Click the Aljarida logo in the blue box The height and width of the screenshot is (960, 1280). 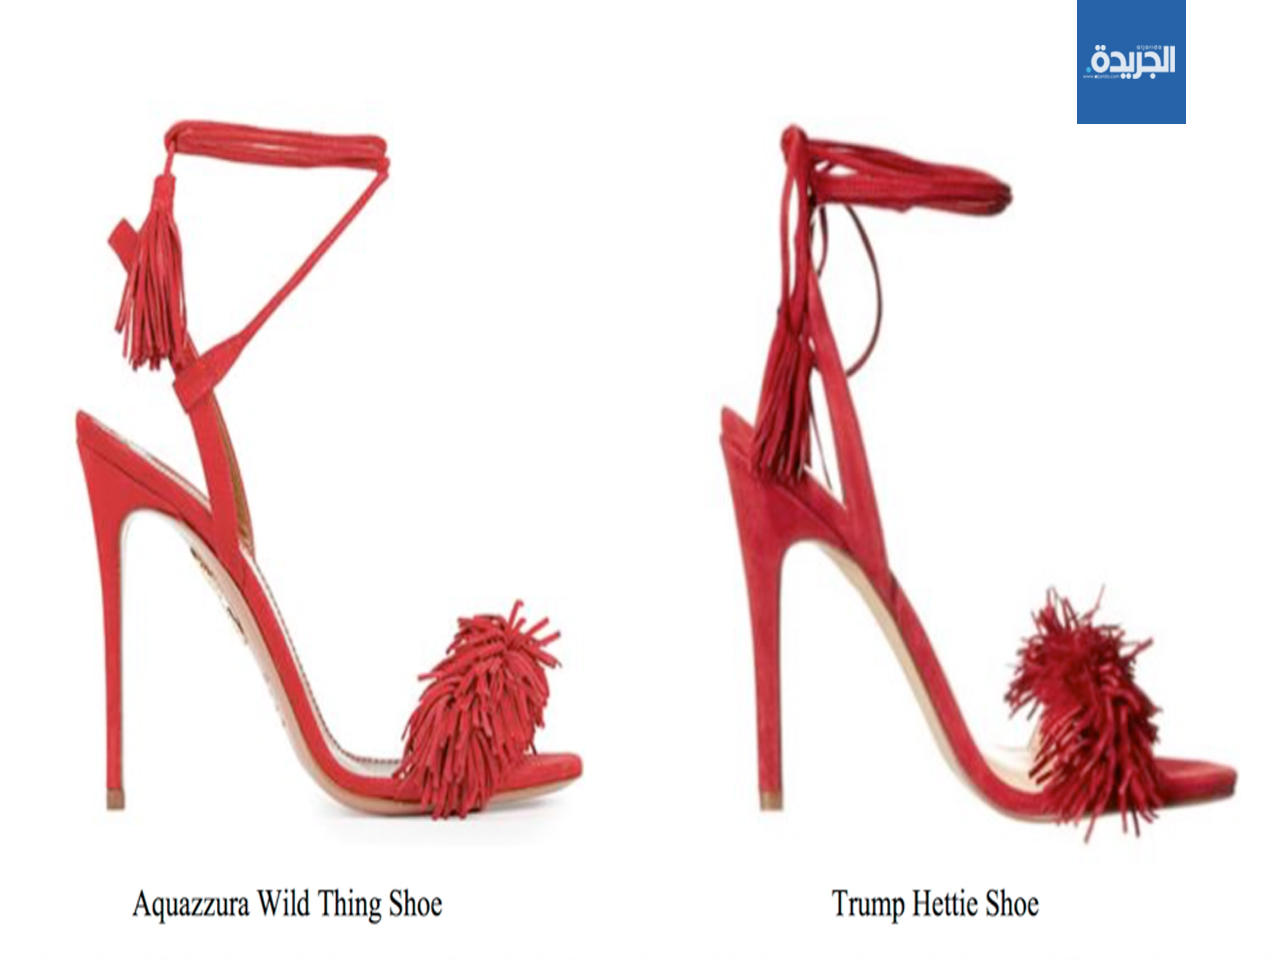(x=1131, y=62)
